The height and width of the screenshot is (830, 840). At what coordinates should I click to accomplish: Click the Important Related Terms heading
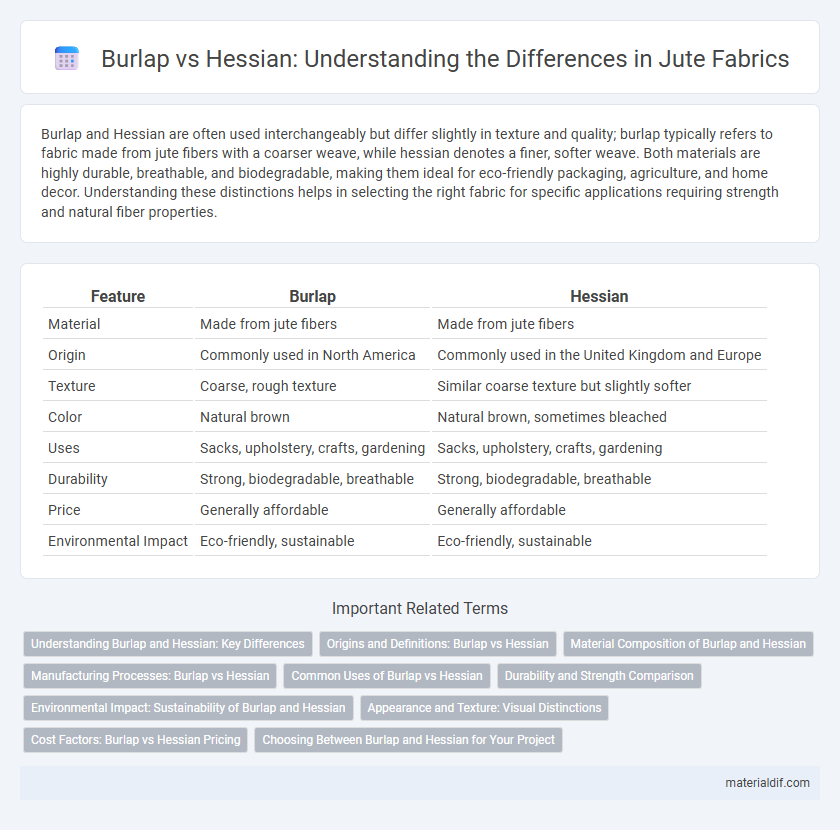pos(420,609)
